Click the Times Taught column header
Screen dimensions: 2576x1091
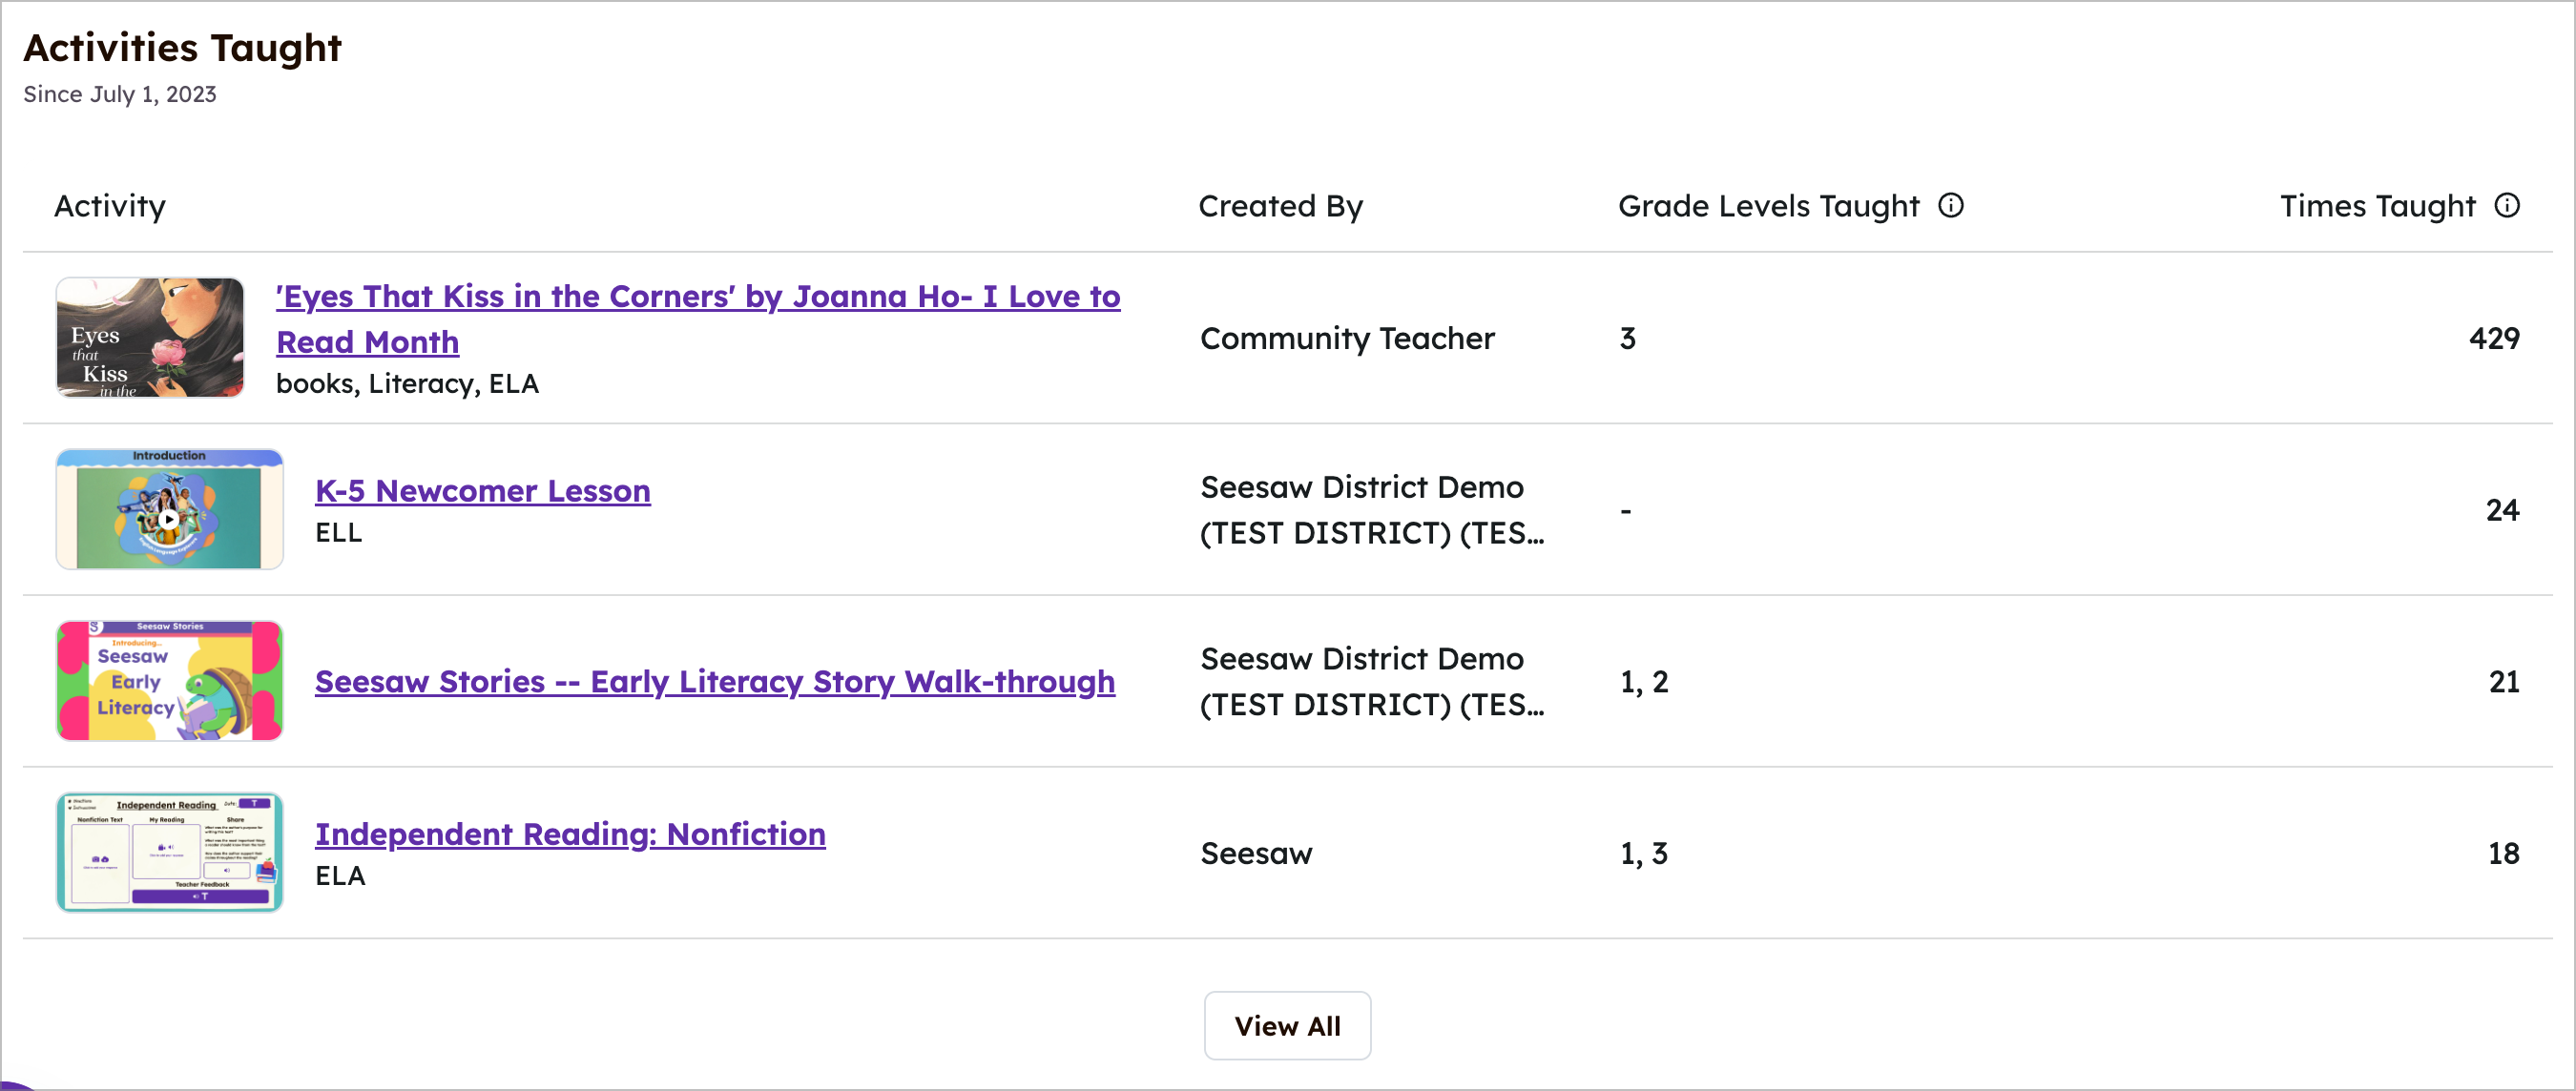(2377, 206)
